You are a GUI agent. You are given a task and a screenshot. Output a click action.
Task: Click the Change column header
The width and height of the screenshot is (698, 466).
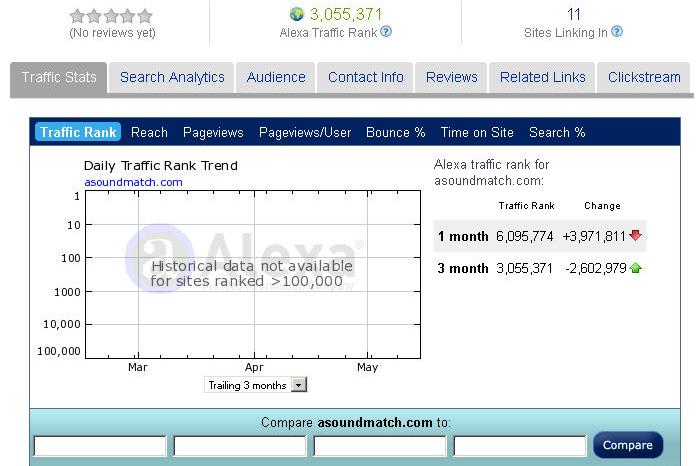[x=602, y=206]
